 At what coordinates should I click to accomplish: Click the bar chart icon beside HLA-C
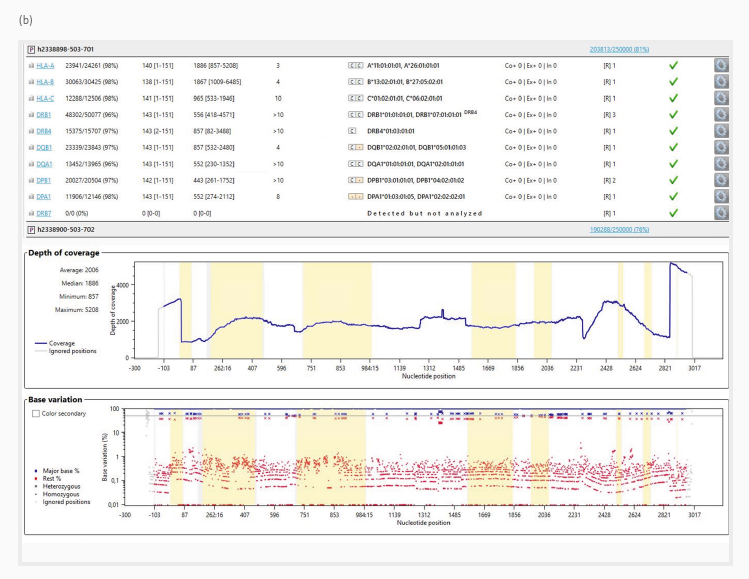[32, 99]
